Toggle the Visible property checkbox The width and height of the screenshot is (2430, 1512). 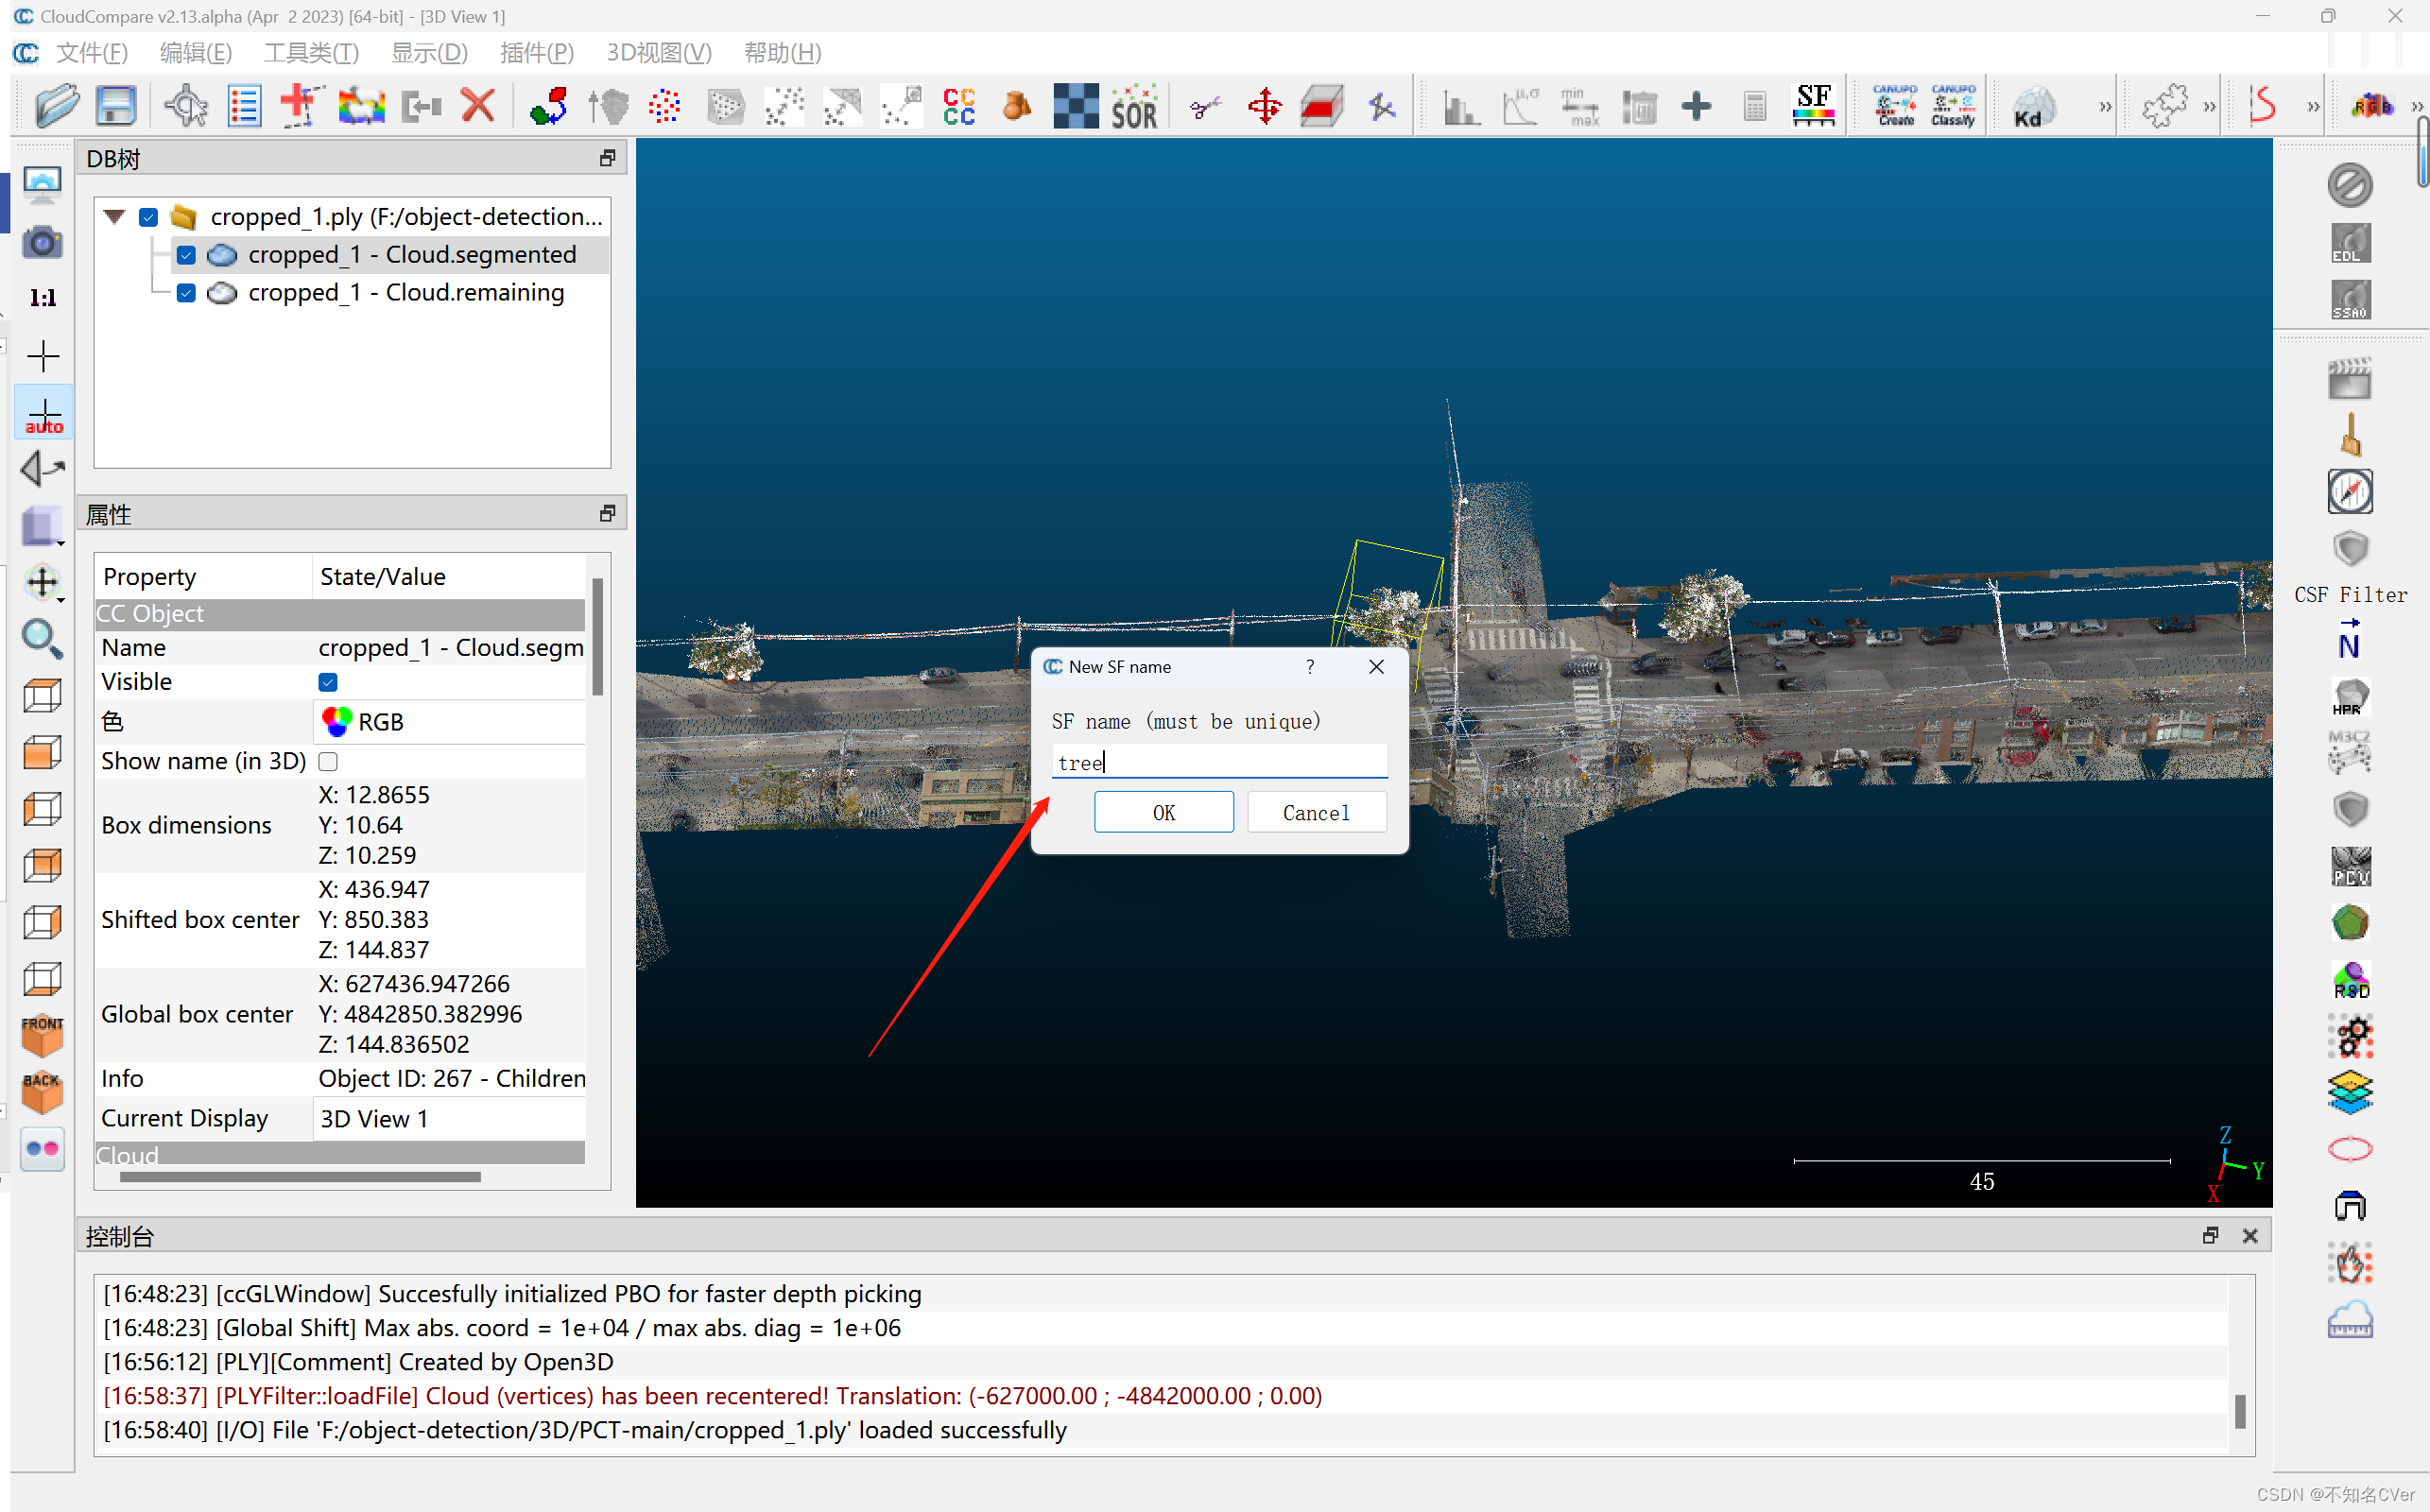click(x=328, y=682)
